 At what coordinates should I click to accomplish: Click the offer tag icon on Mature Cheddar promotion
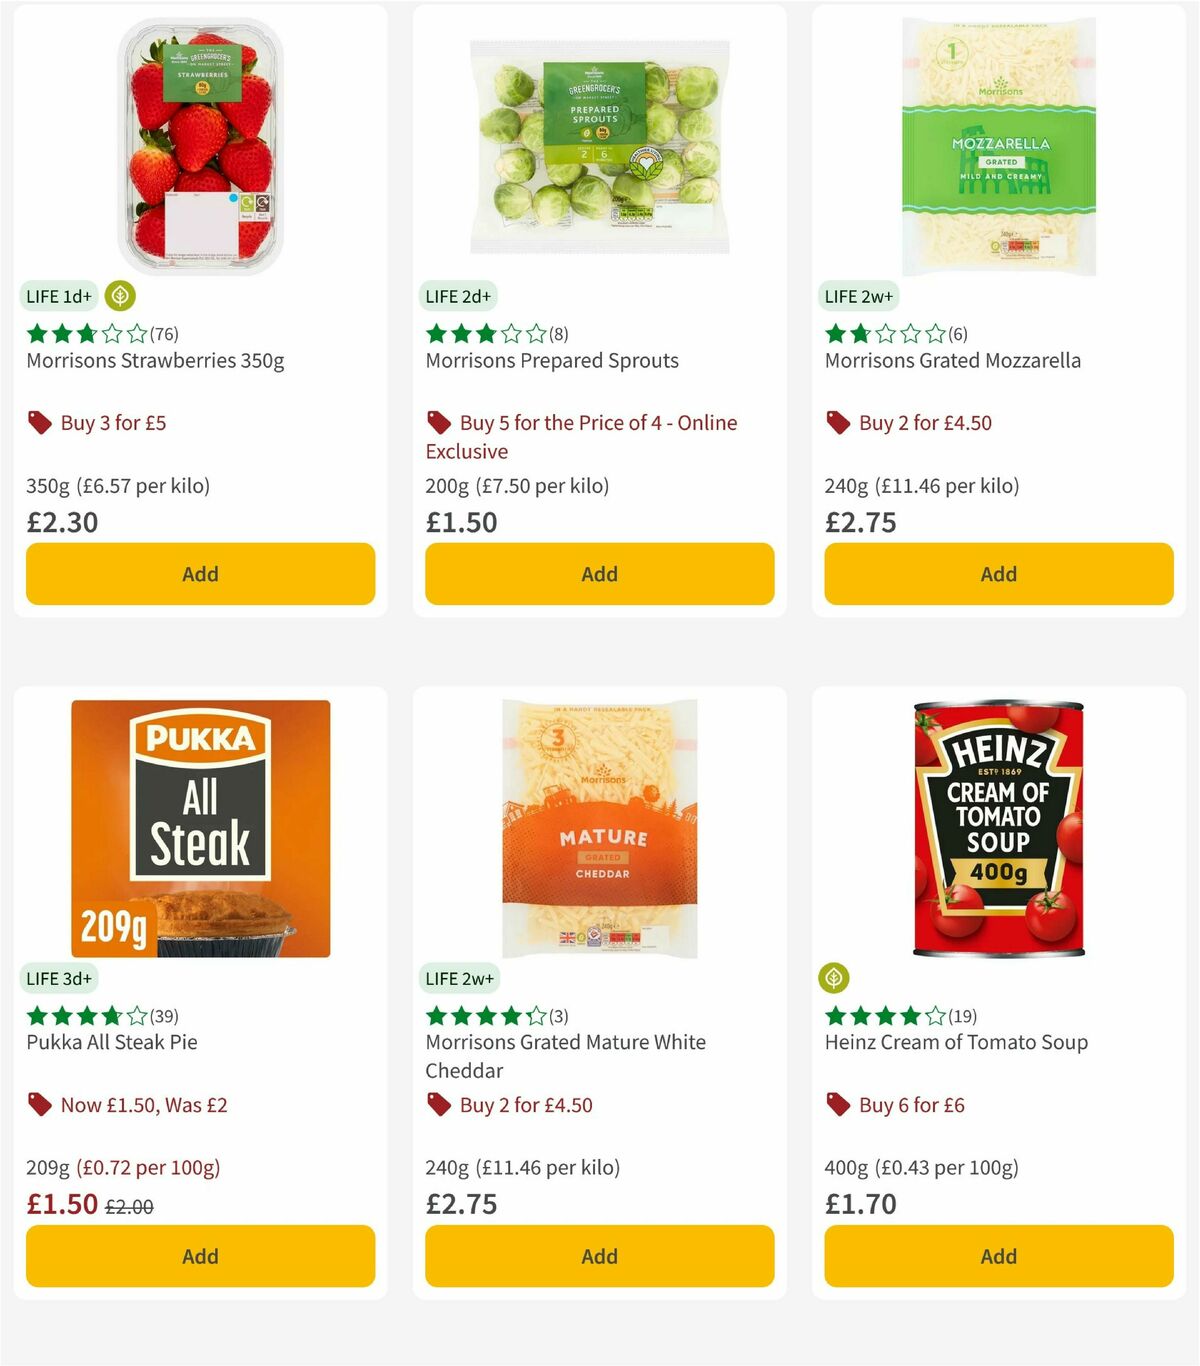click(438, 1104)
